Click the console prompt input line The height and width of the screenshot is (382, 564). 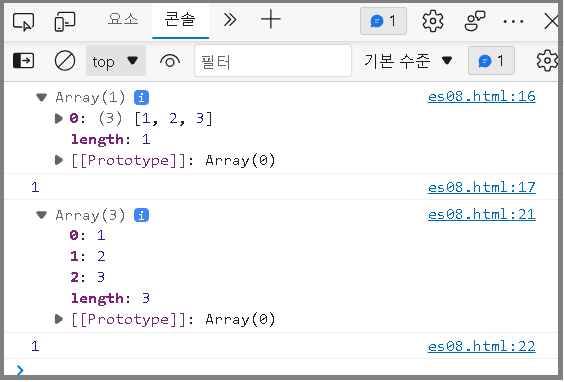tap(288, 370)
